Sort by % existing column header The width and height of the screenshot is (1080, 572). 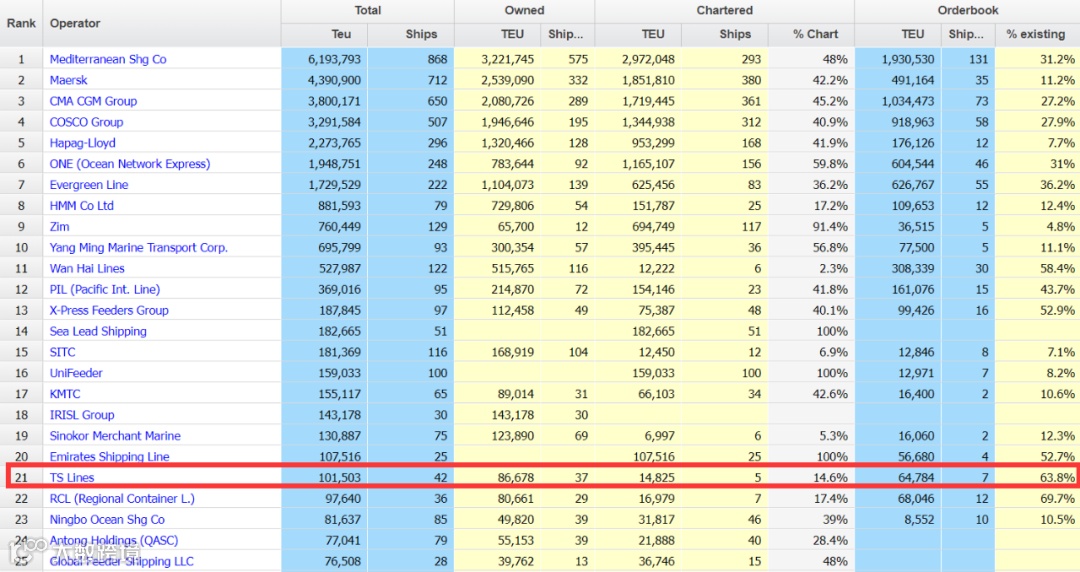[x=1037, y=34]
